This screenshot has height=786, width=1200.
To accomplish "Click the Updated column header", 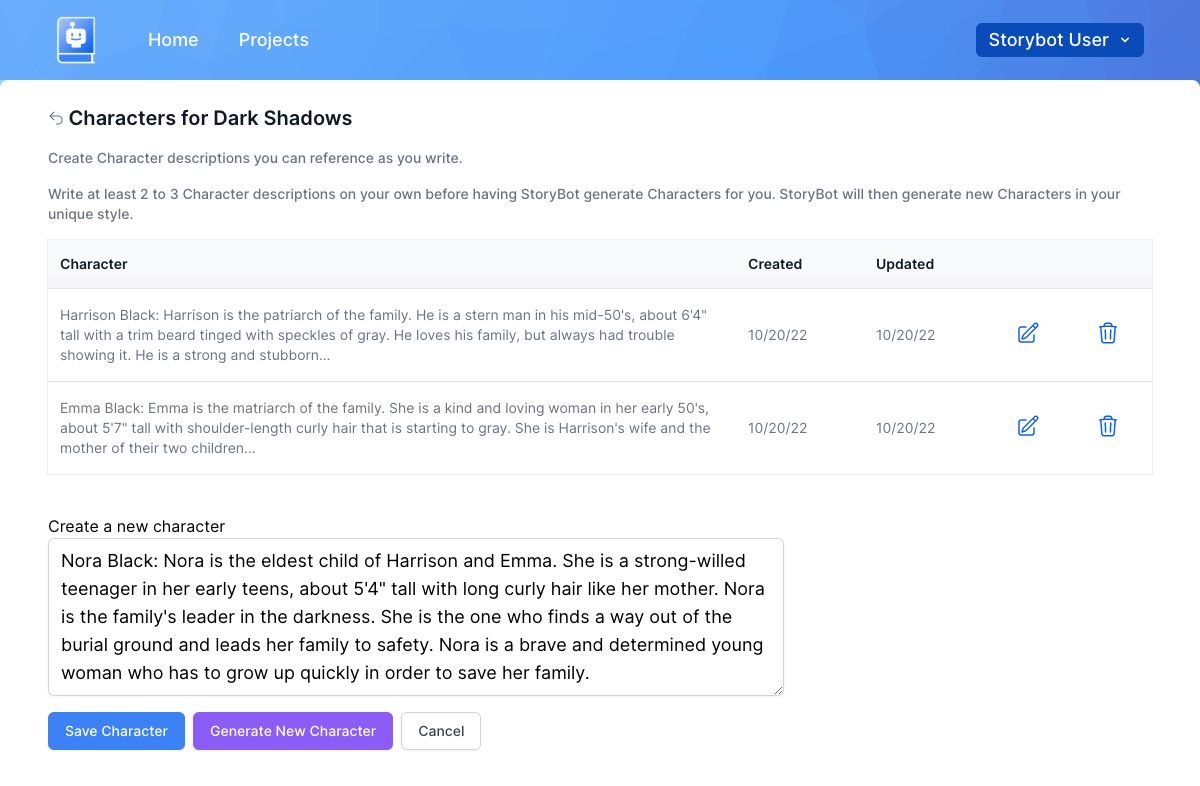I will pyautogui.click(x=905, y=264).
